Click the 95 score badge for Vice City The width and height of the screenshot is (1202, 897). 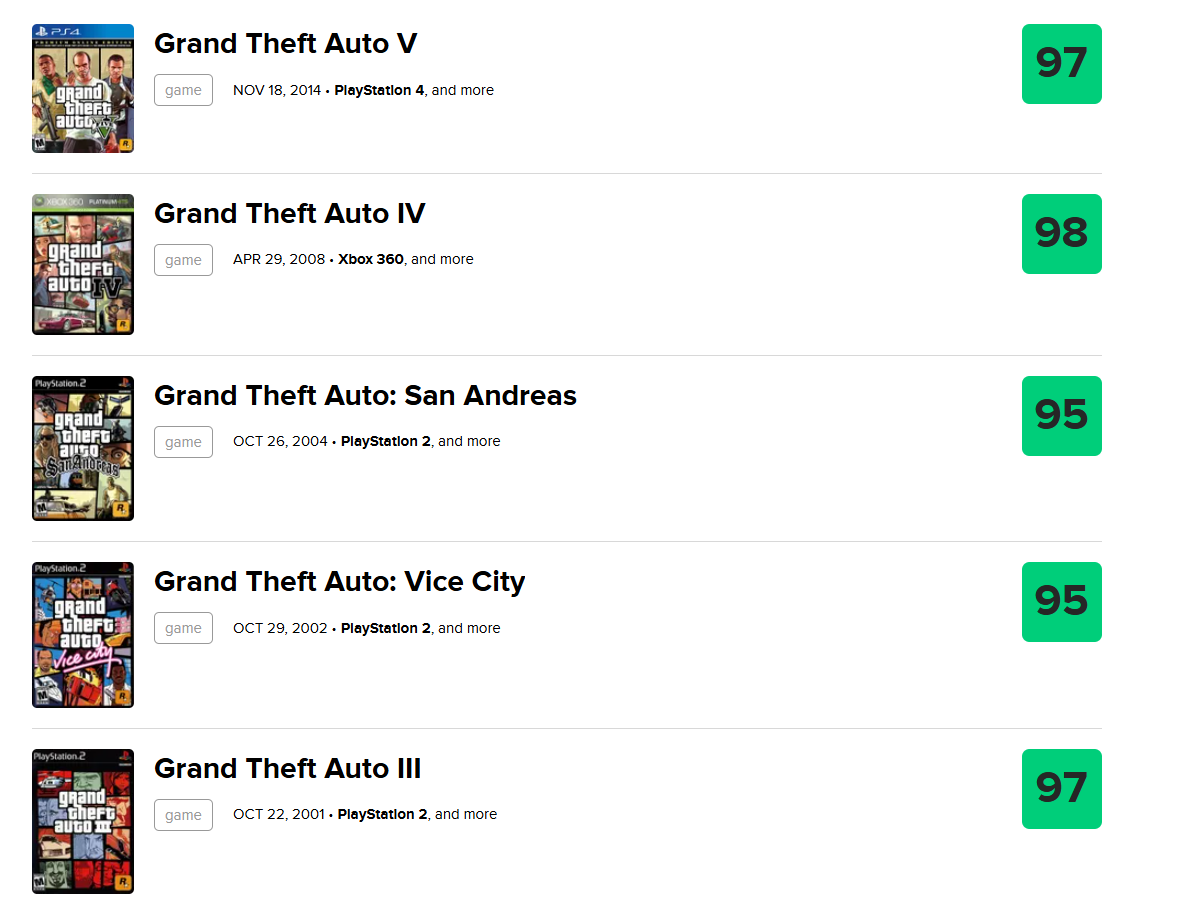coord(1062,602)
